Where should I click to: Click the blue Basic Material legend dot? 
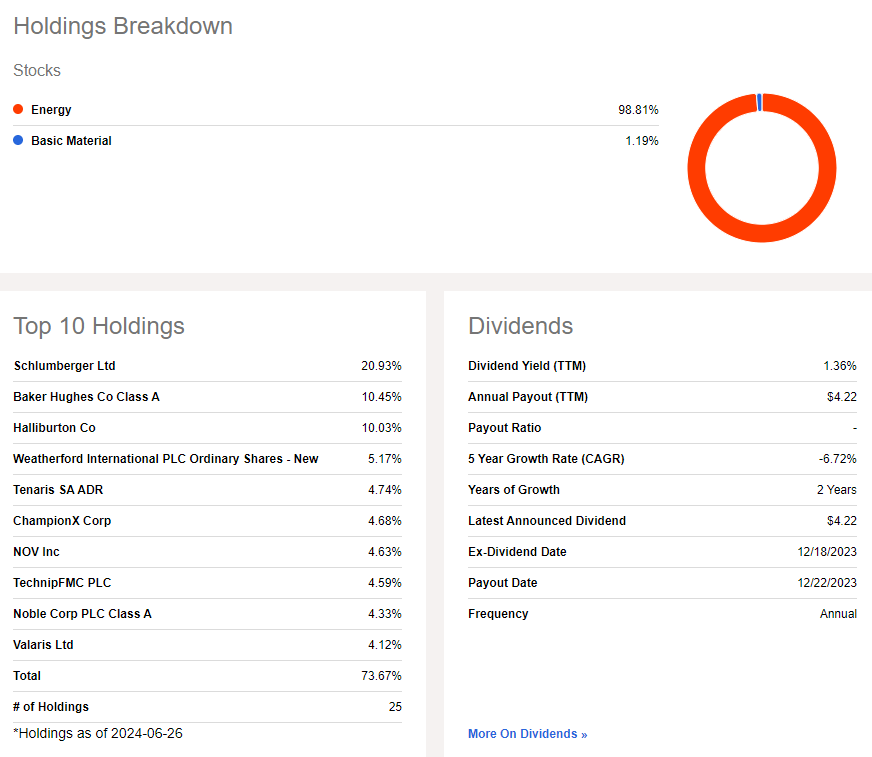(18, 140)
